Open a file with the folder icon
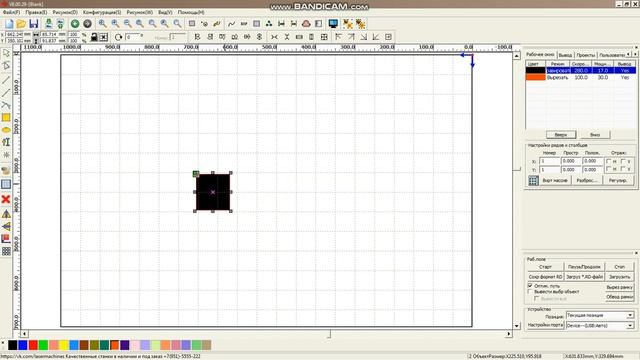 pos(21,24)
